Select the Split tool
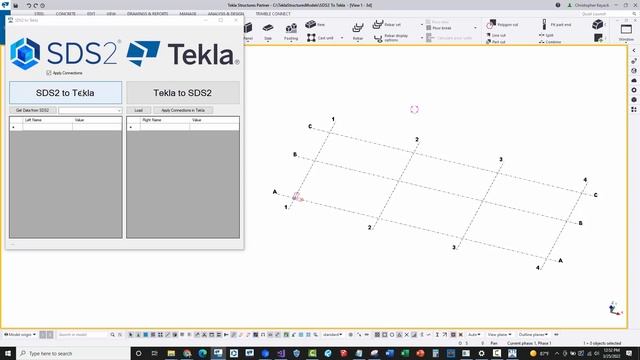 (x=547, y=36)
